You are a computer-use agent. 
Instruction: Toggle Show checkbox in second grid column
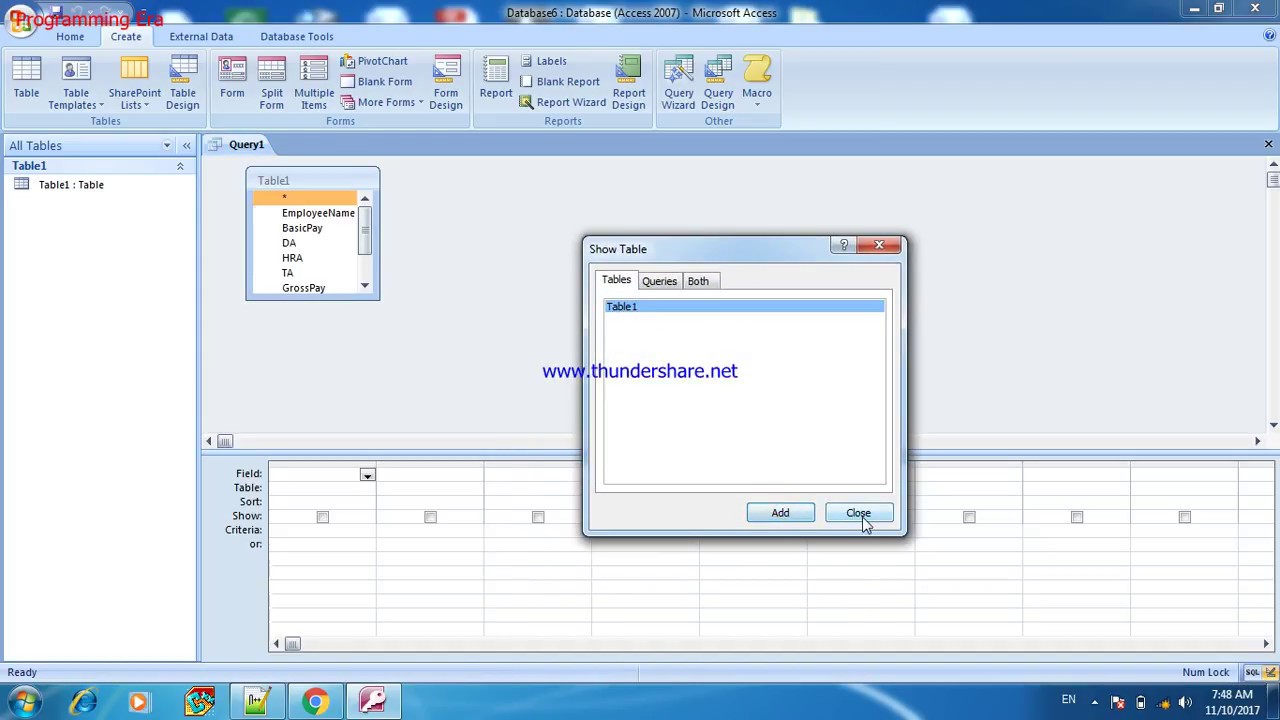pos(430,517)
